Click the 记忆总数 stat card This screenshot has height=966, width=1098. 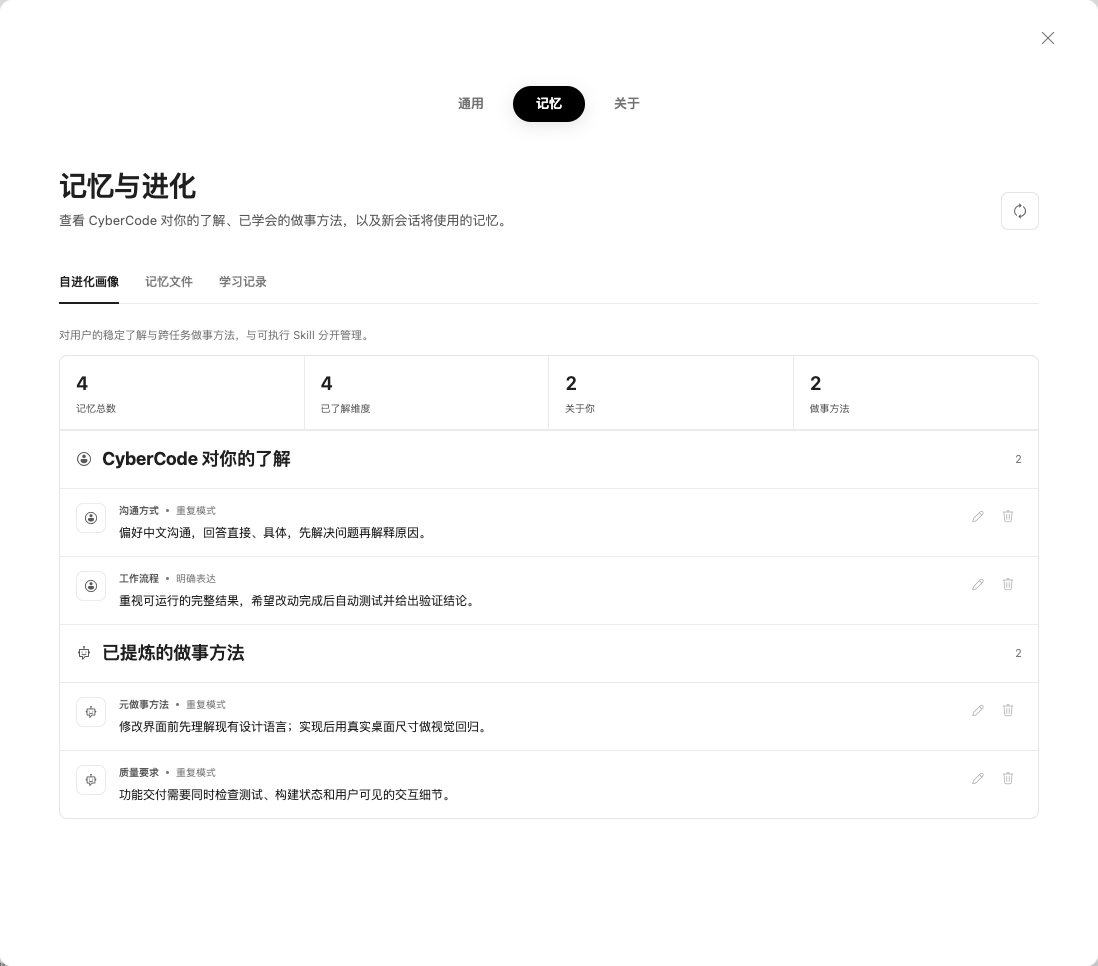coord(182,393)
